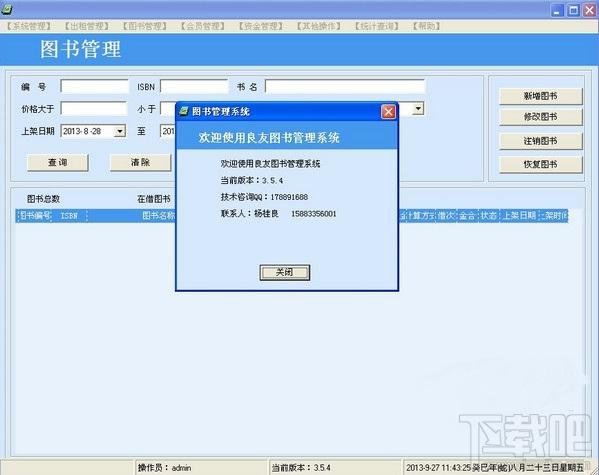
Task: Open the 【其他操作】 menu
Action: 319,26
